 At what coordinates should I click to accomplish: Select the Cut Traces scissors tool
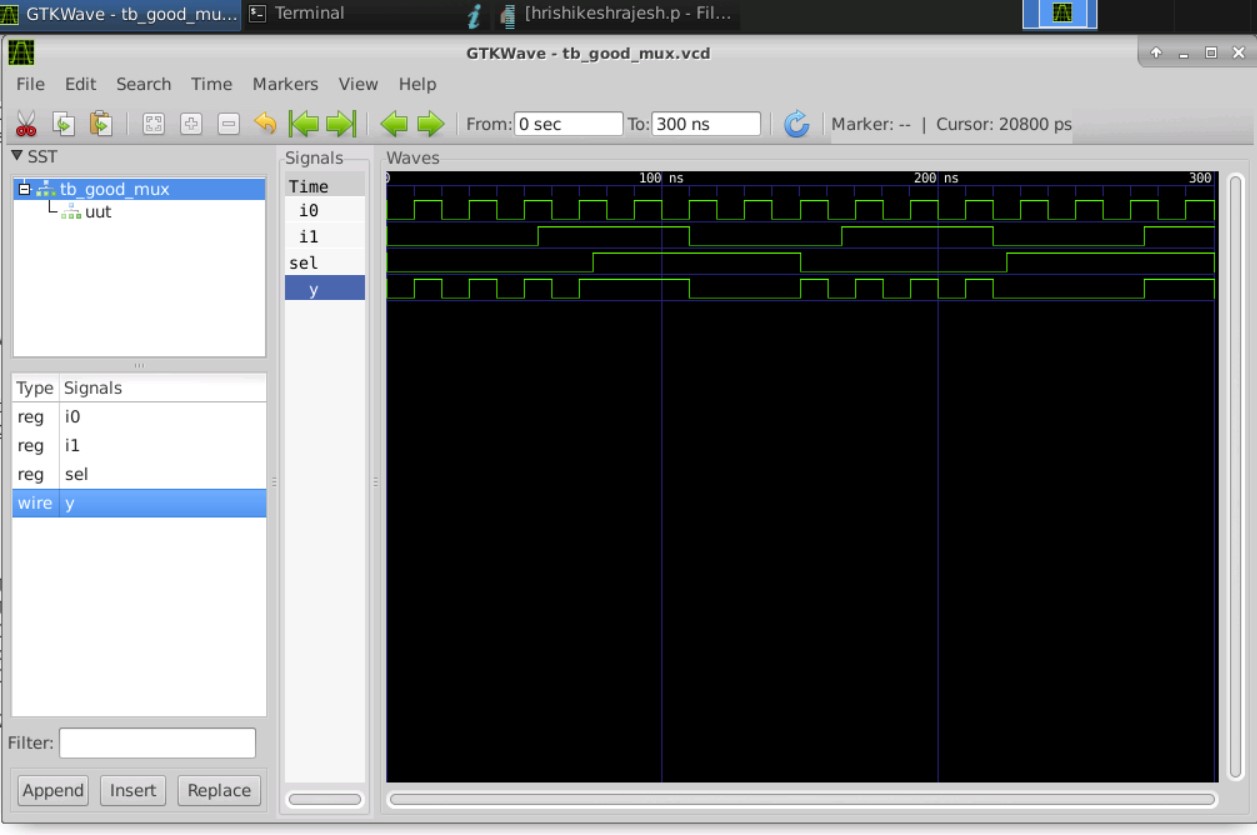(27, 123)
